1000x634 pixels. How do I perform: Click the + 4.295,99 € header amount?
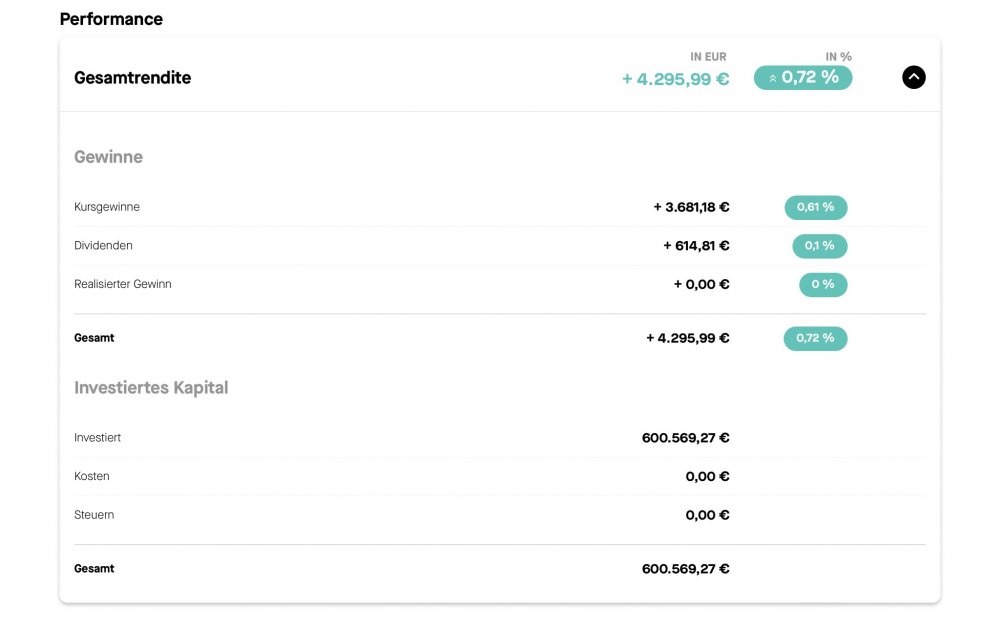[x=676, y=79]
